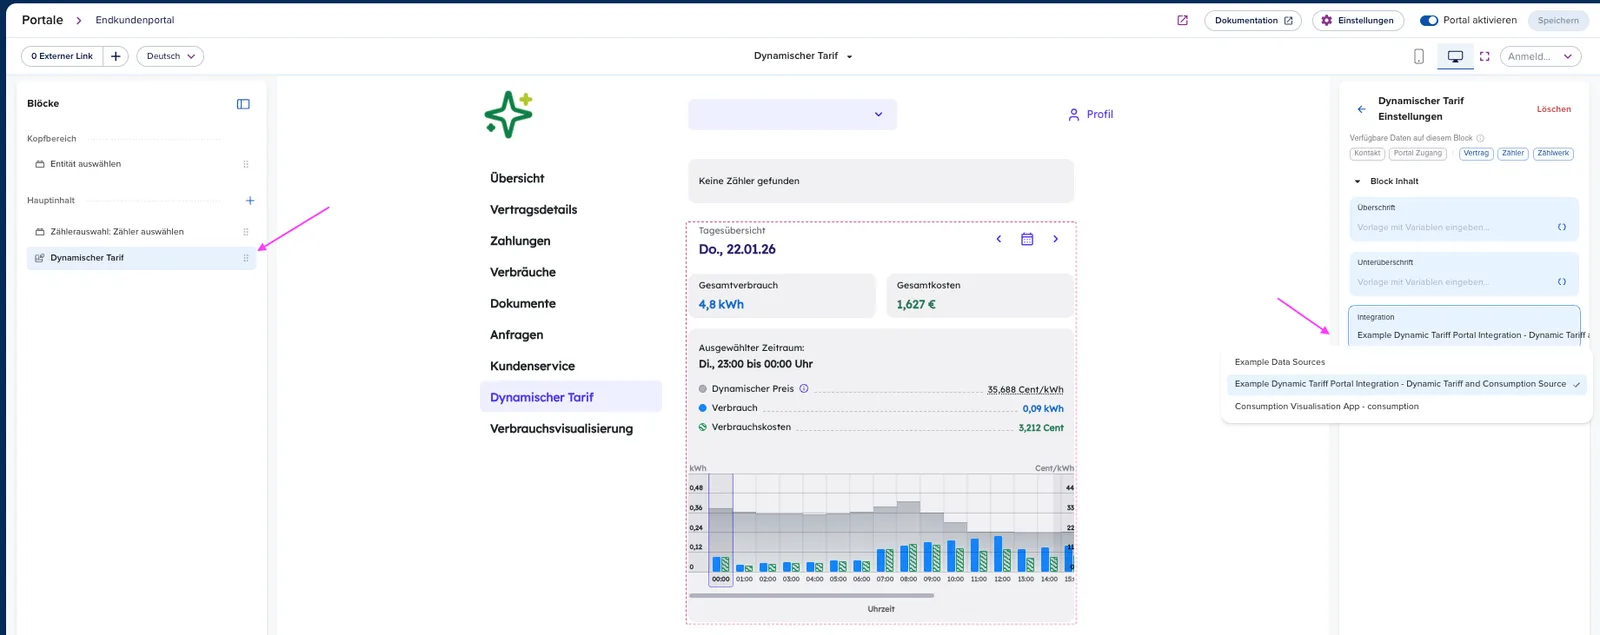This screenshot has height=635, width=1600.
Task: Open Verbrauchsvisualisierung in the portal menu
Action: click(561, 429)
